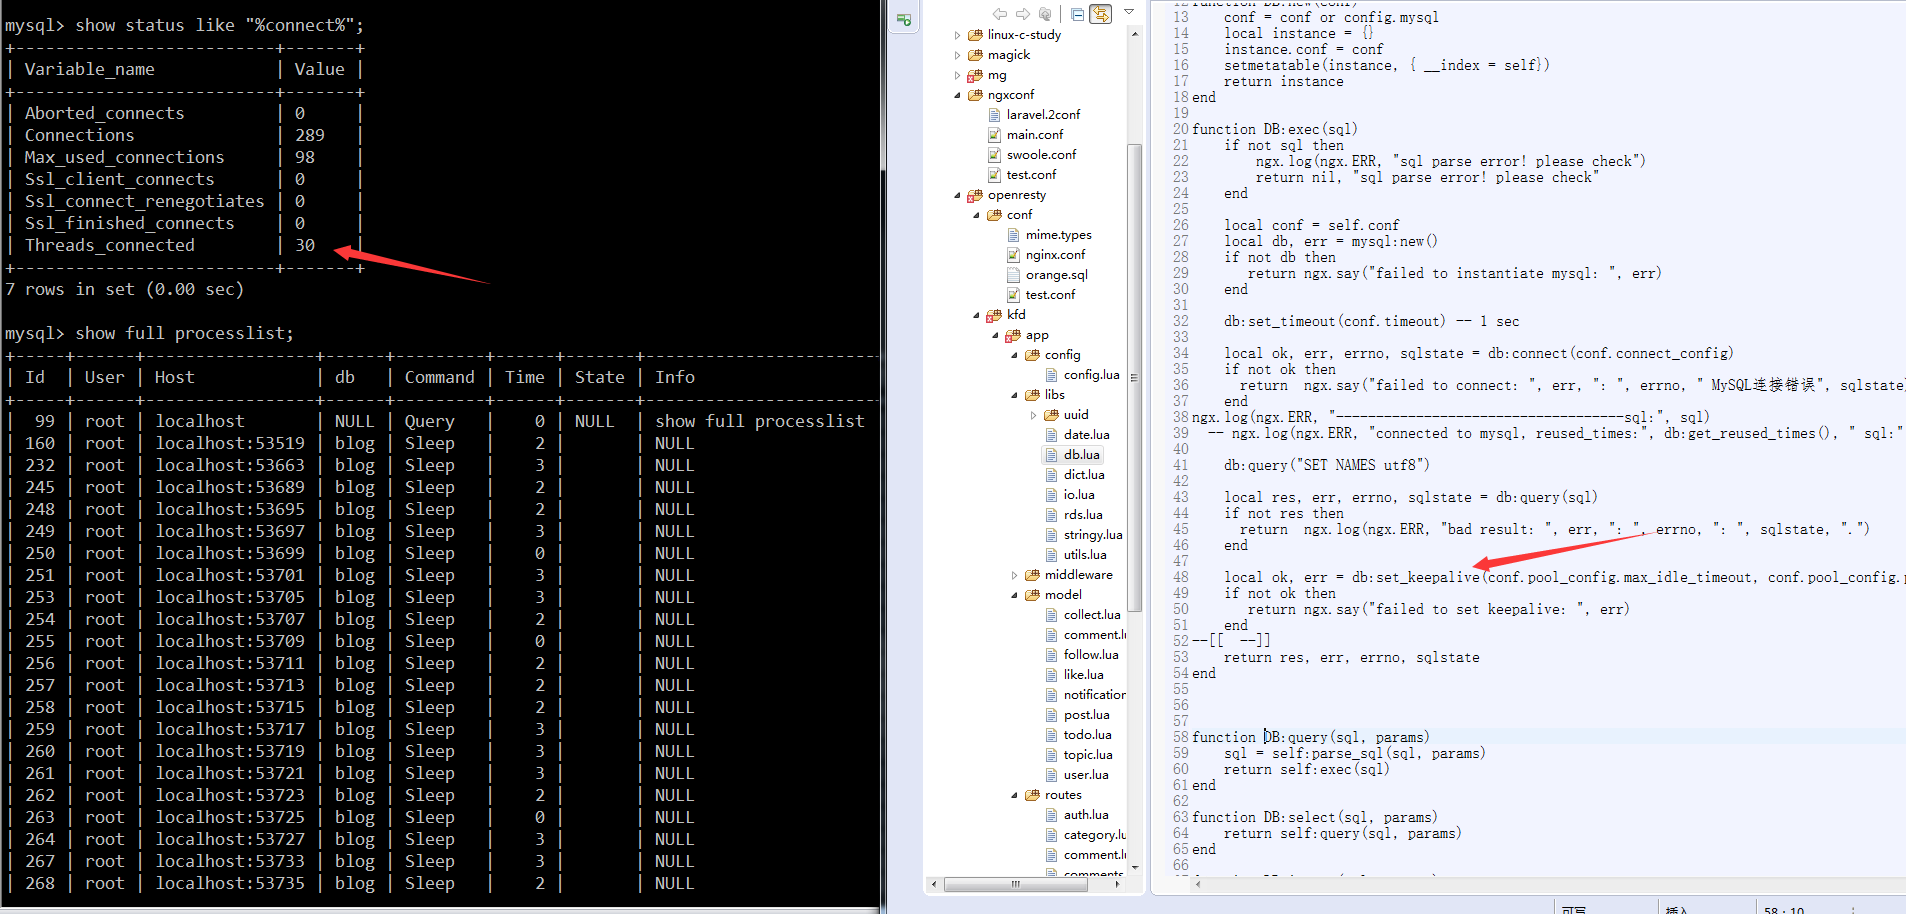The height and width of the screenshot is (914, 1906).
Task: Collapse the kfd folder
Action: 977,315
